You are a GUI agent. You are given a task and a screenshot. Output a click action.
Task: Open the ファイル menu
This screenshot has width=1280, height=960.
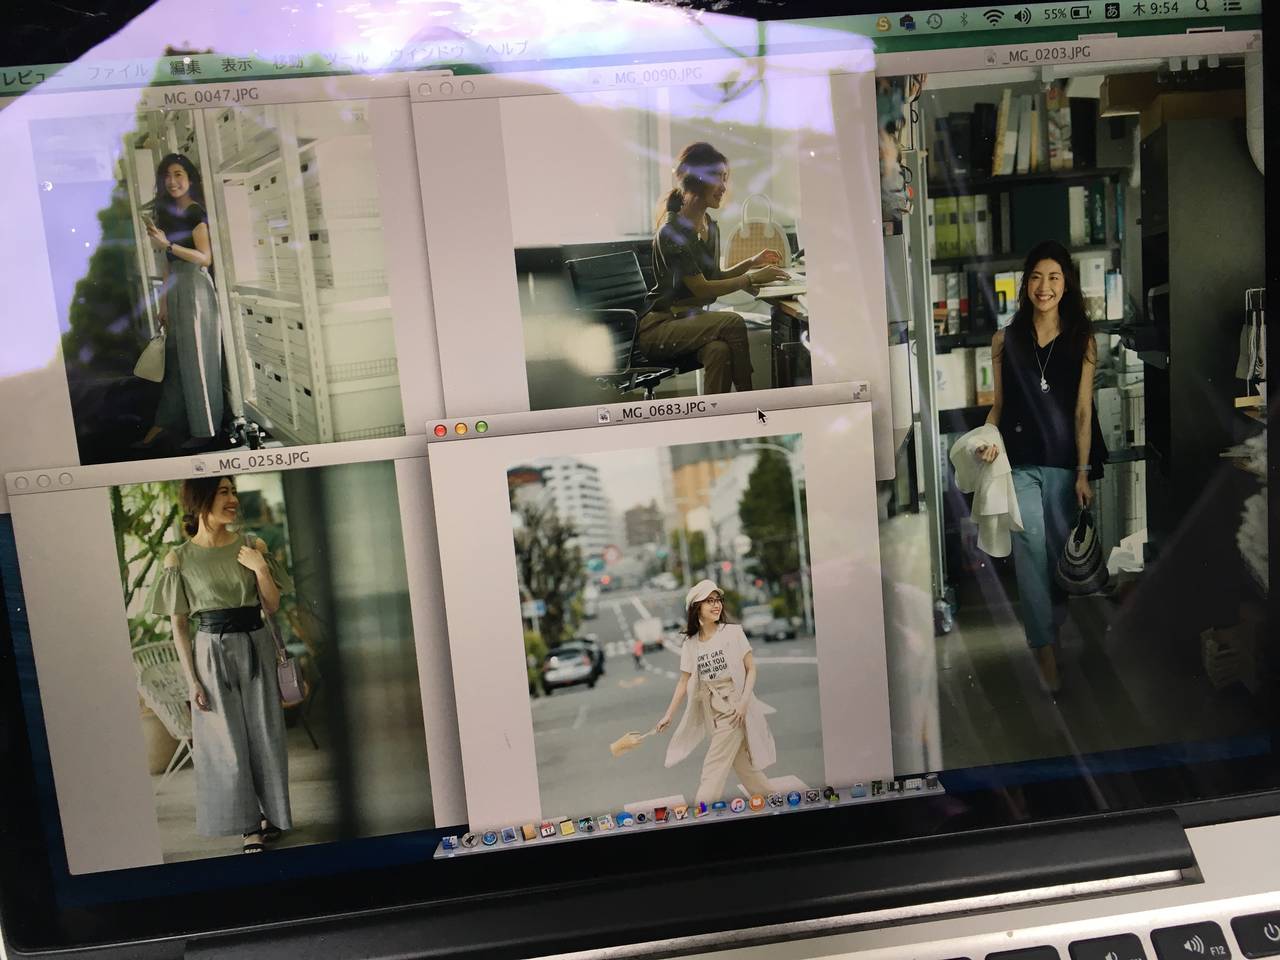pyautogui.click(x=116, y=71)
